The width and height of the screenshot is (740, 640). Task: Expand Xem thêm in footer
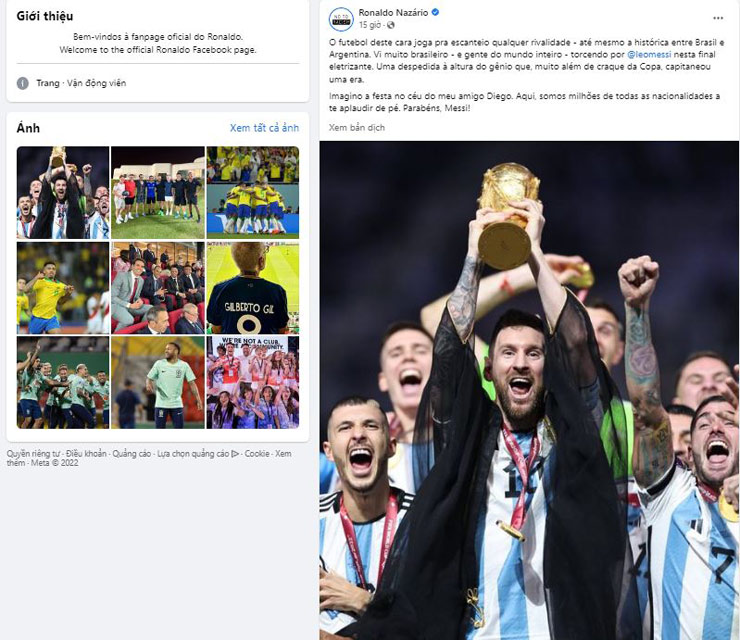tap(283, 454)
